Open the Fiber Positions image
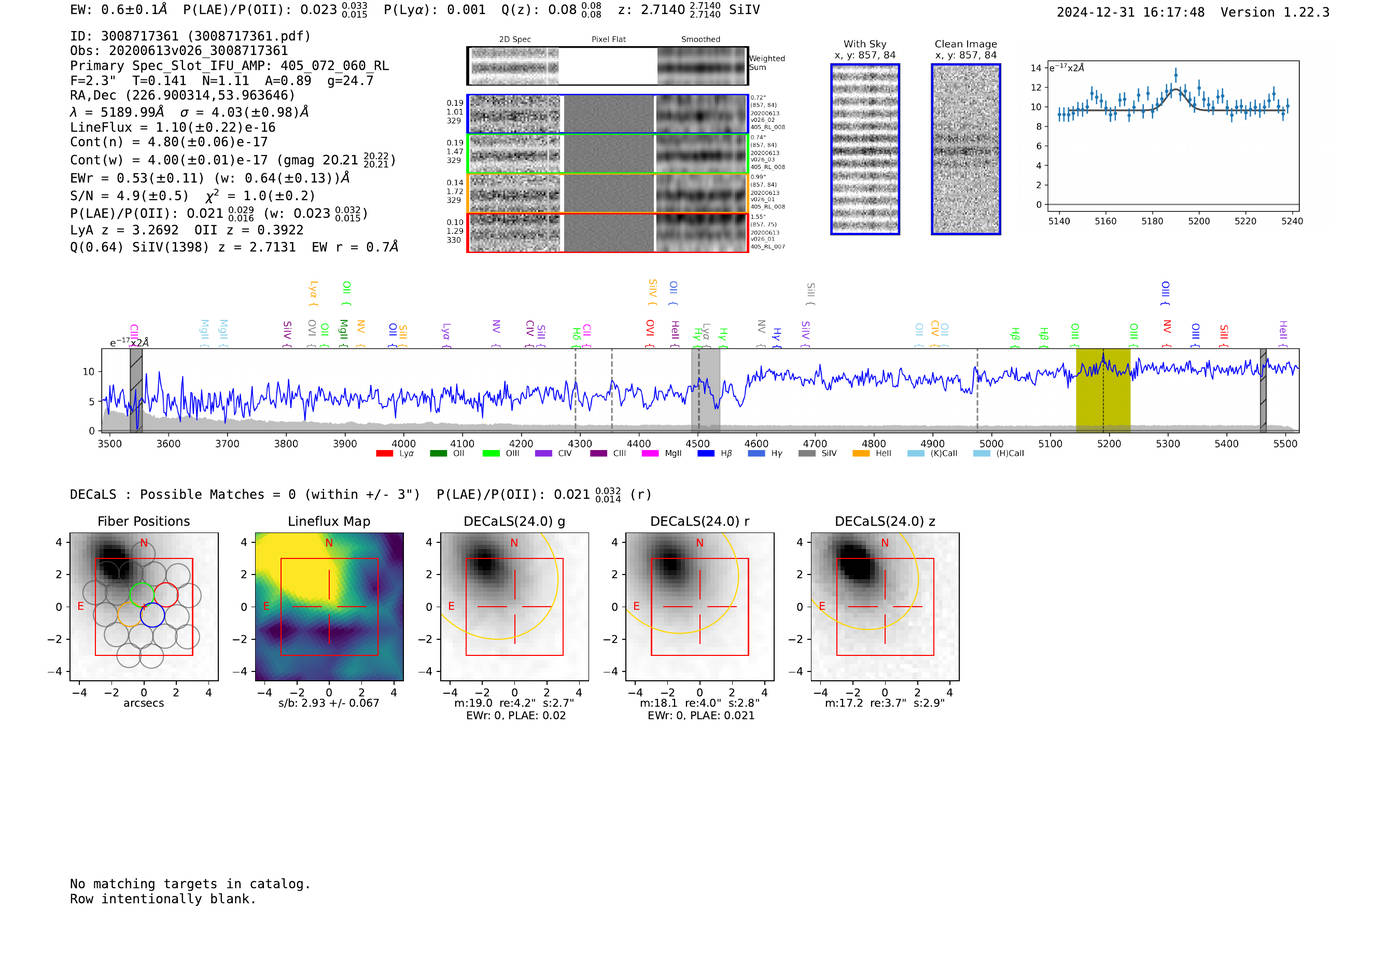 pyautogui.click(x=144, y=607)
